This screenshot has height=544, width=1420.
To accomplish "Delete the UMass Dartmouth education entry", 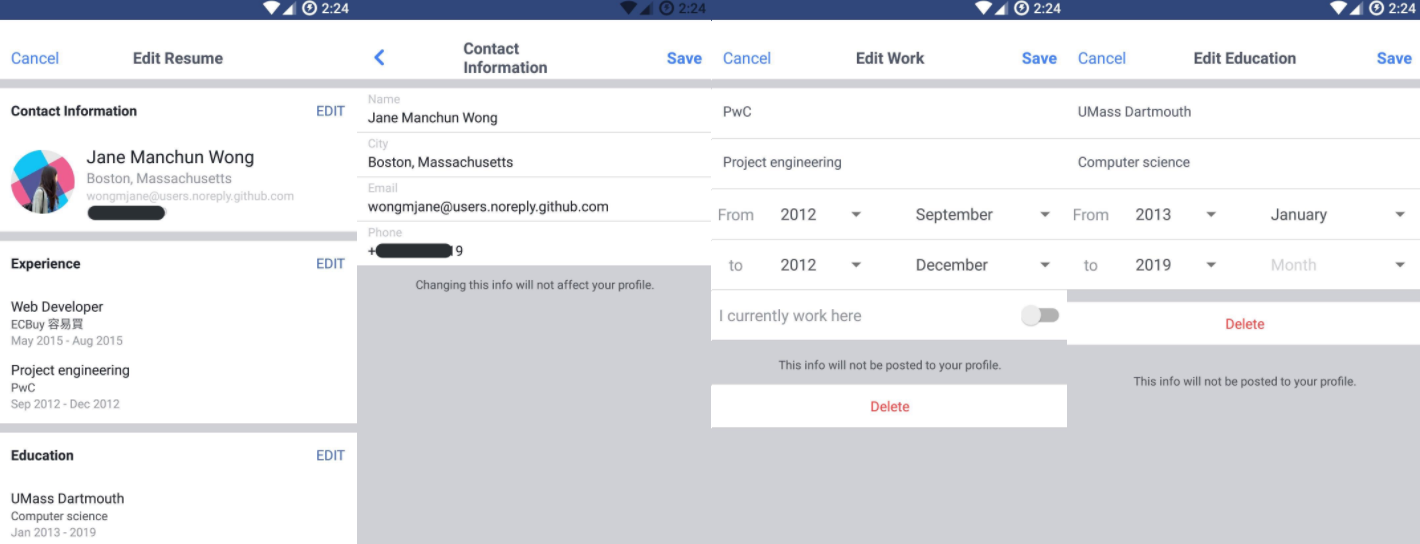I will [1244, 324].
